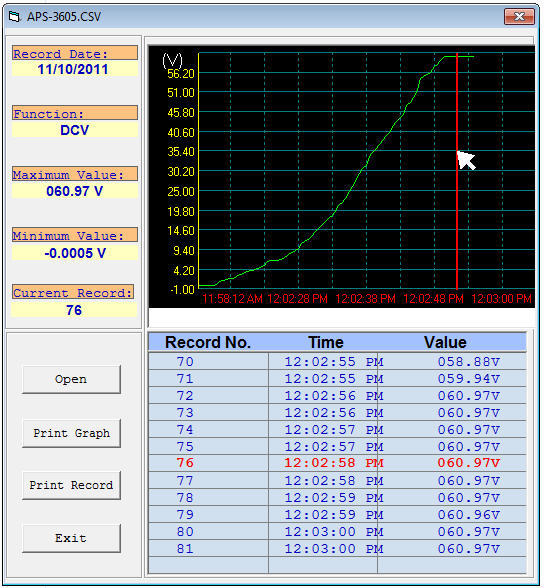Select record 79 with value 060.96V
This screenshot has height=588, width=544.
point(337,515)
